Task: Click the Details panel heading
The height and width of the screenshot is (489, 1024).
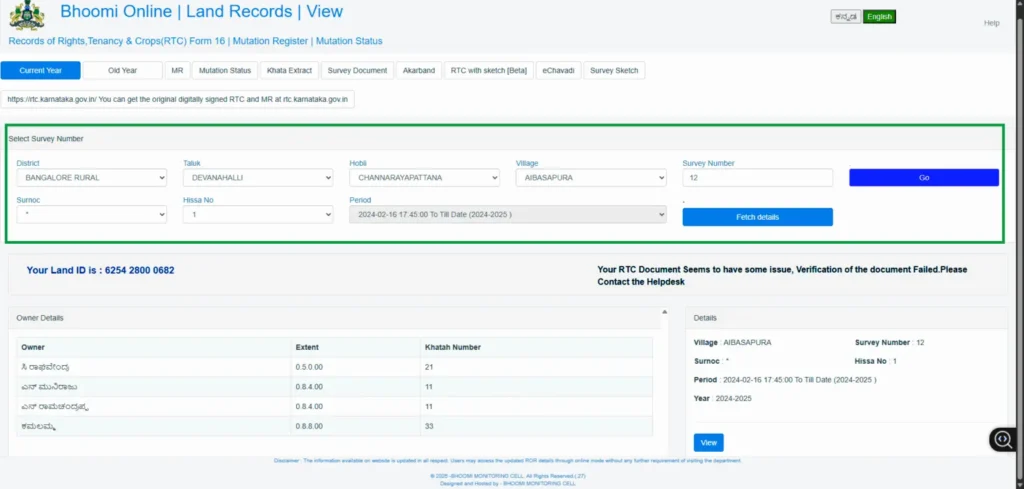Action: click(705, 318)
